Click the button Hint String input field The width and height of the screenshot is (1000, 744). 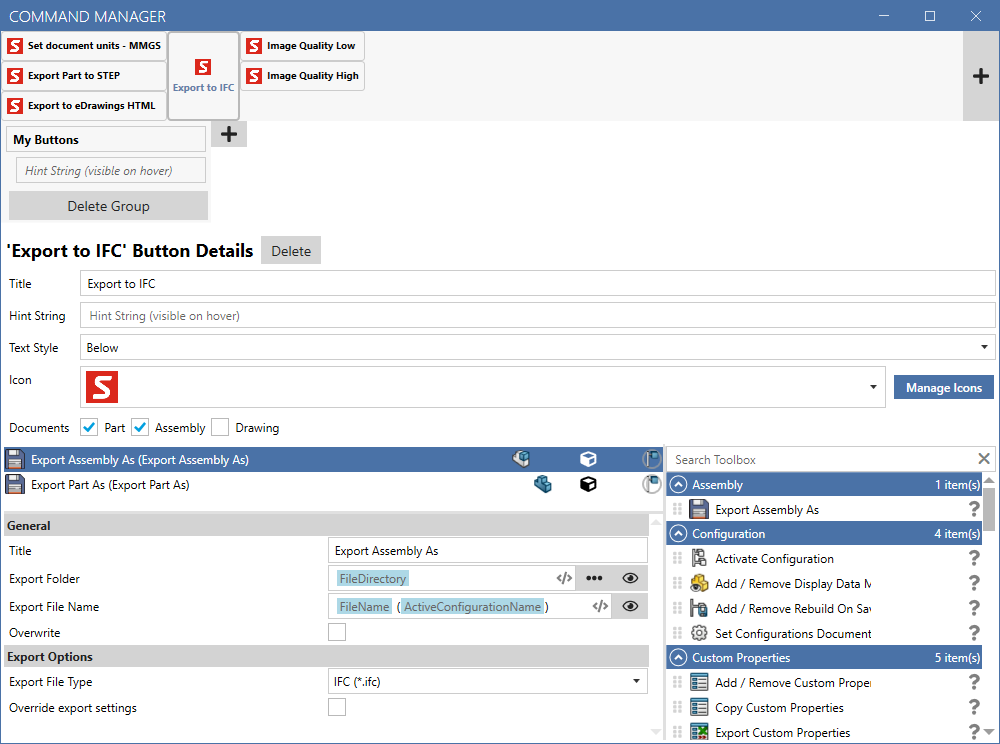tap(538, 316)
